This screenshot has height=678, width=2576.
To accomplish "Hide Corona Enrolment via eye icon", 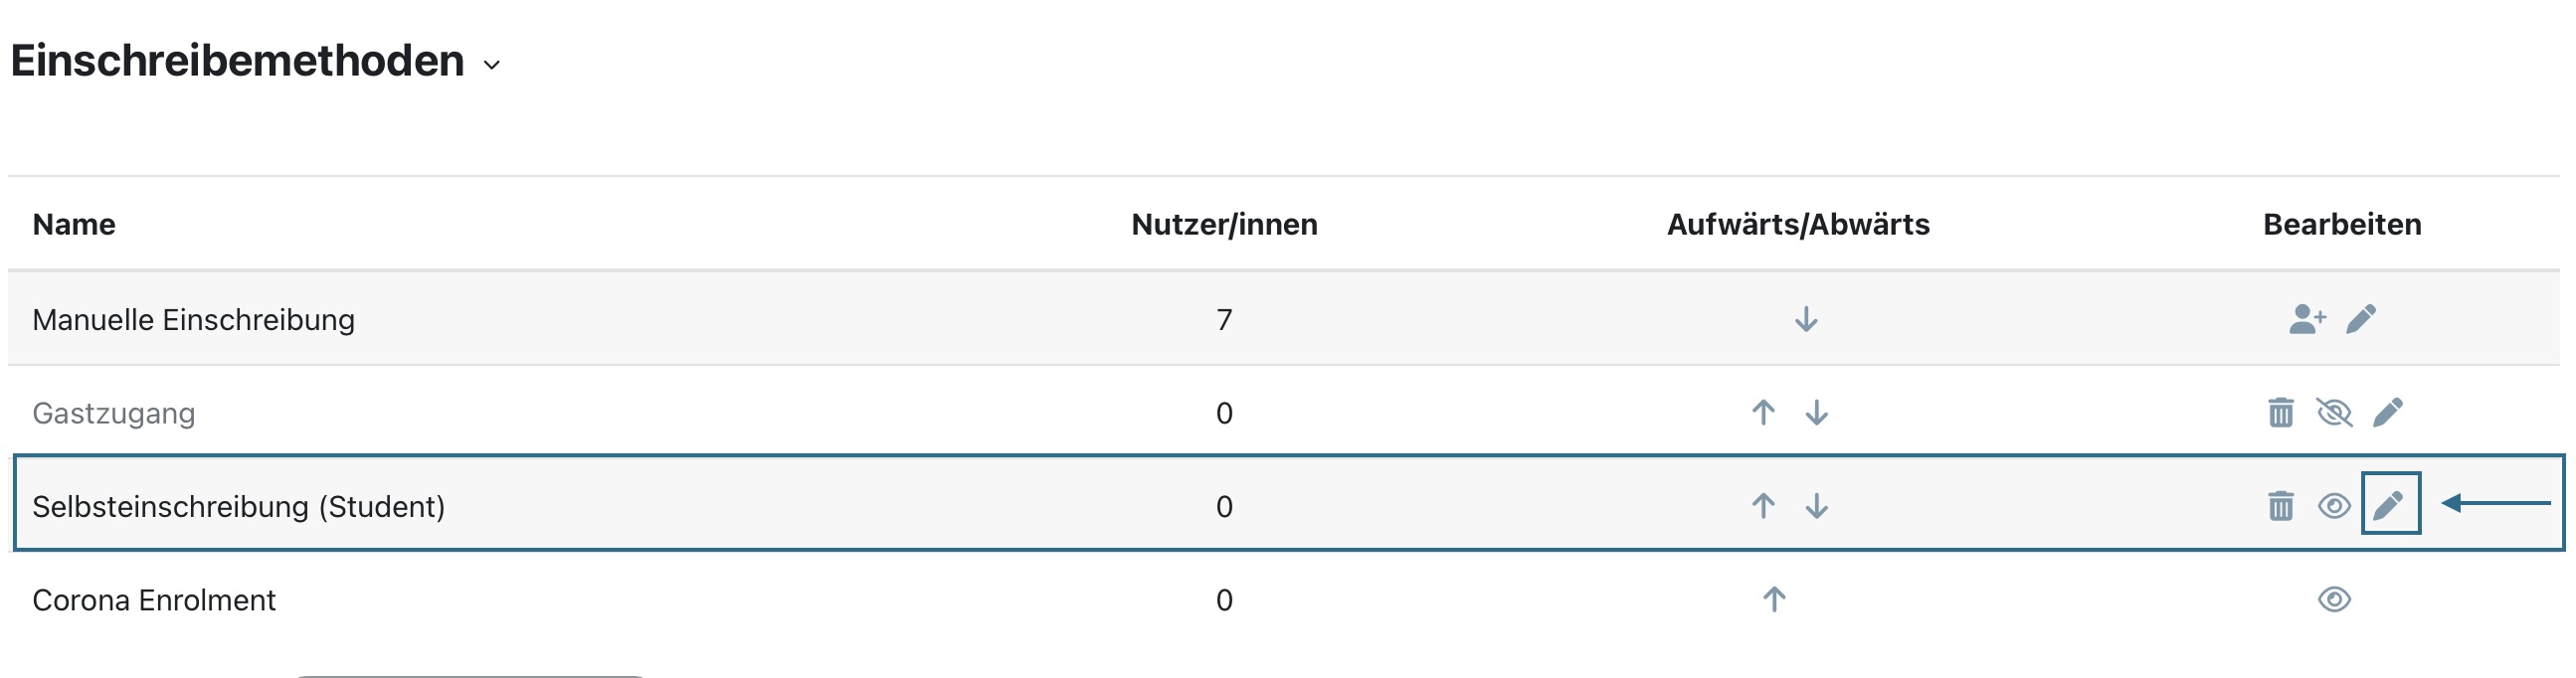I will point(2334,599).
